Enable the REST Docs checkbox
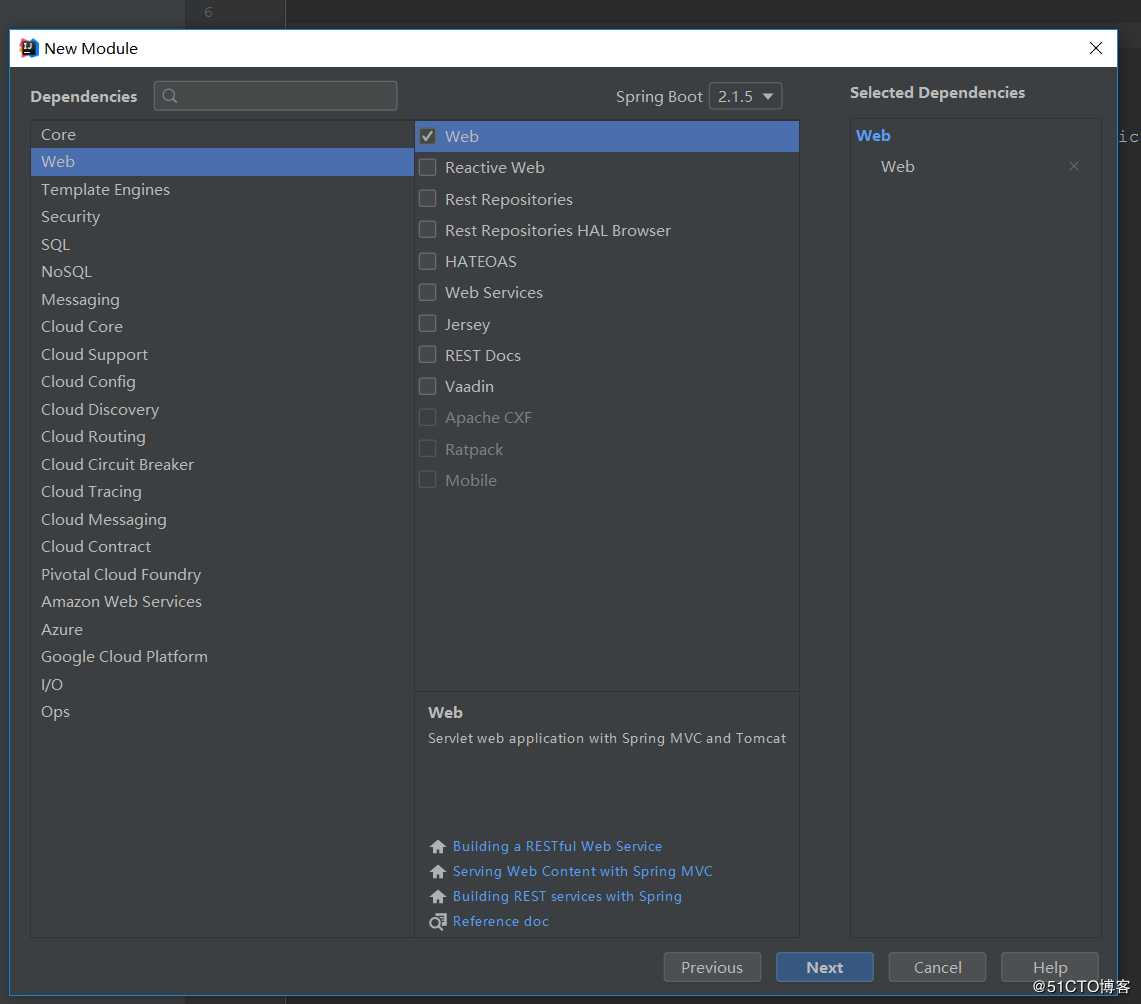This screenshot has height=1004, width=1141. coord(428,355)
